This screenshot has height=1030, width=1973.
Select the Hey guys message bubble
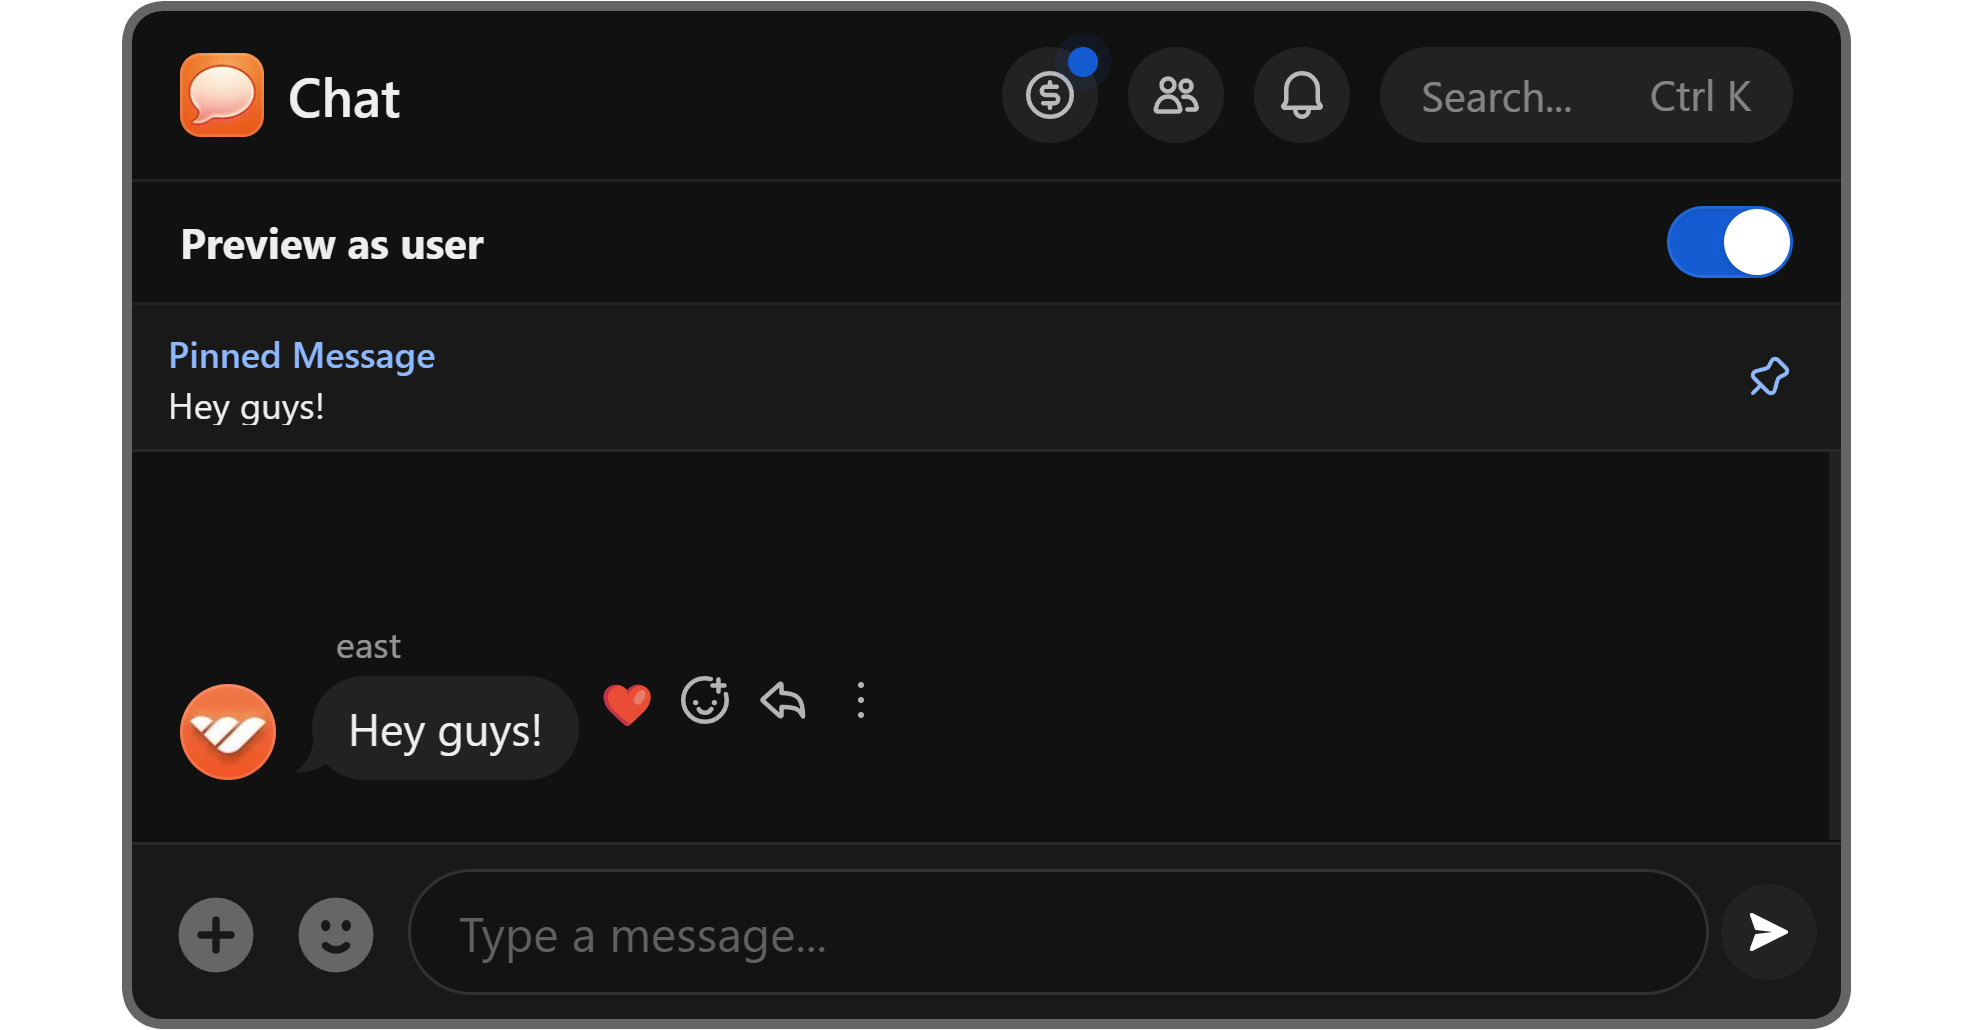(445, 730)
